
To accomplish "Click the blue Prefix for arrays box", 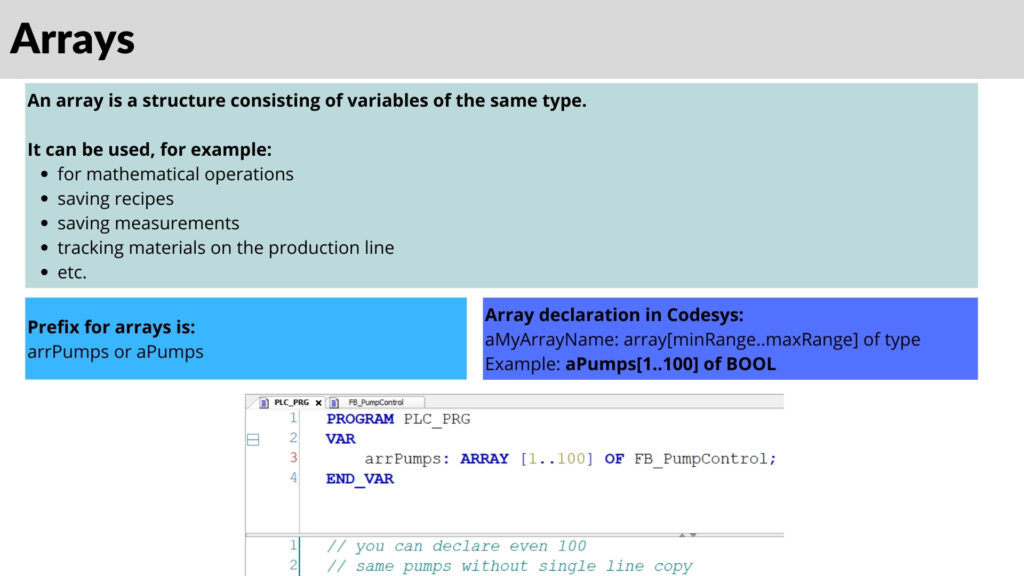I will pos(245,338).
